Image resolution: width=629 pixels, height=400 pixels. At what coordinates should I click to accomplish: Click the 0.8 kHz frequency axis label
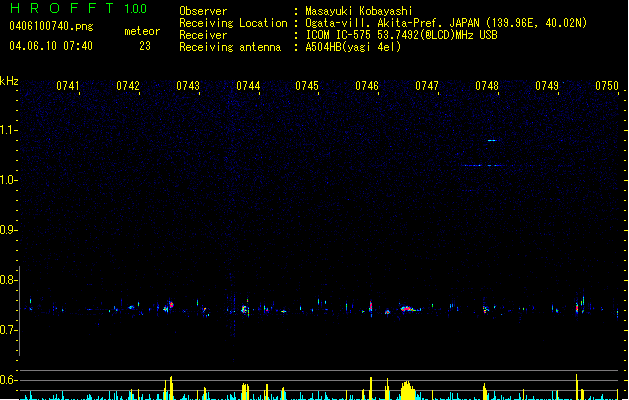(x=8, y=280)
